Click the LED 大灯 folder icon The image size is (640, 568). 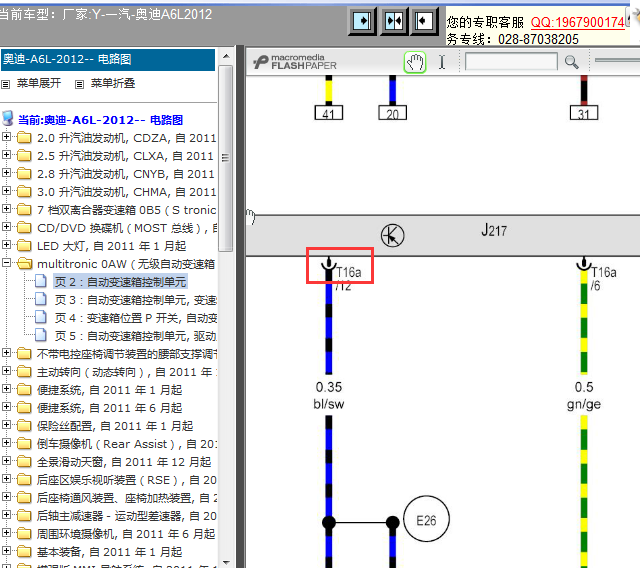pos(24,246)
